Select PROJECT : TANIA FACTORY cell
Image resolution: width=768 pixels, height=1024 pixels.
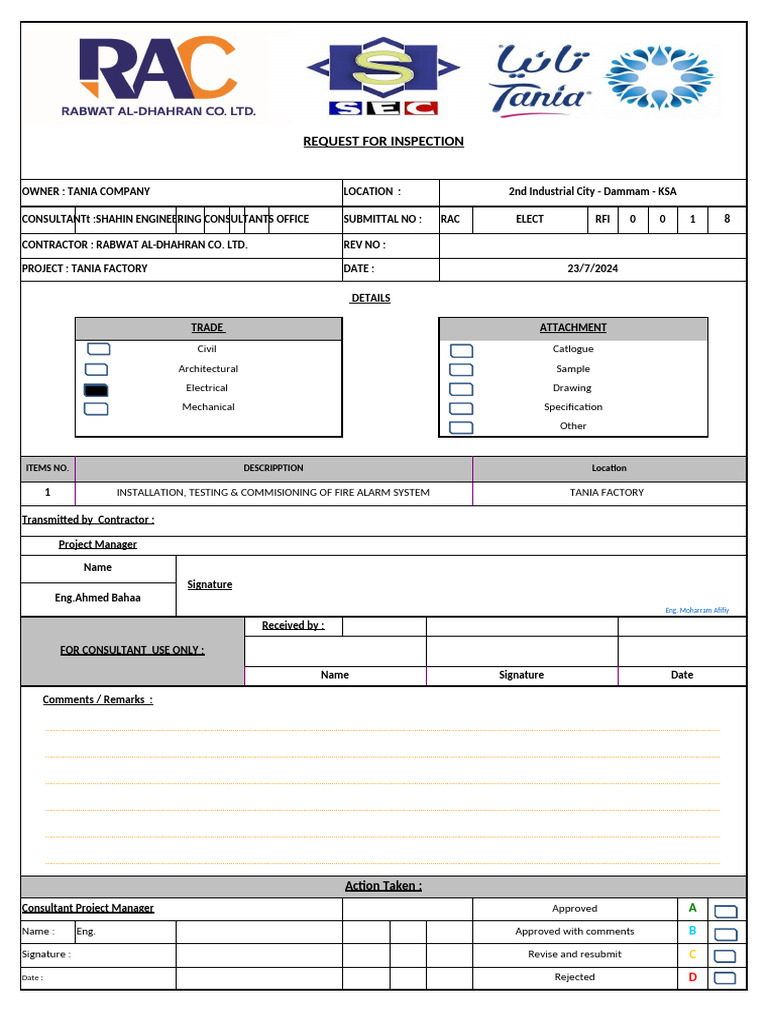click(182, 269)
